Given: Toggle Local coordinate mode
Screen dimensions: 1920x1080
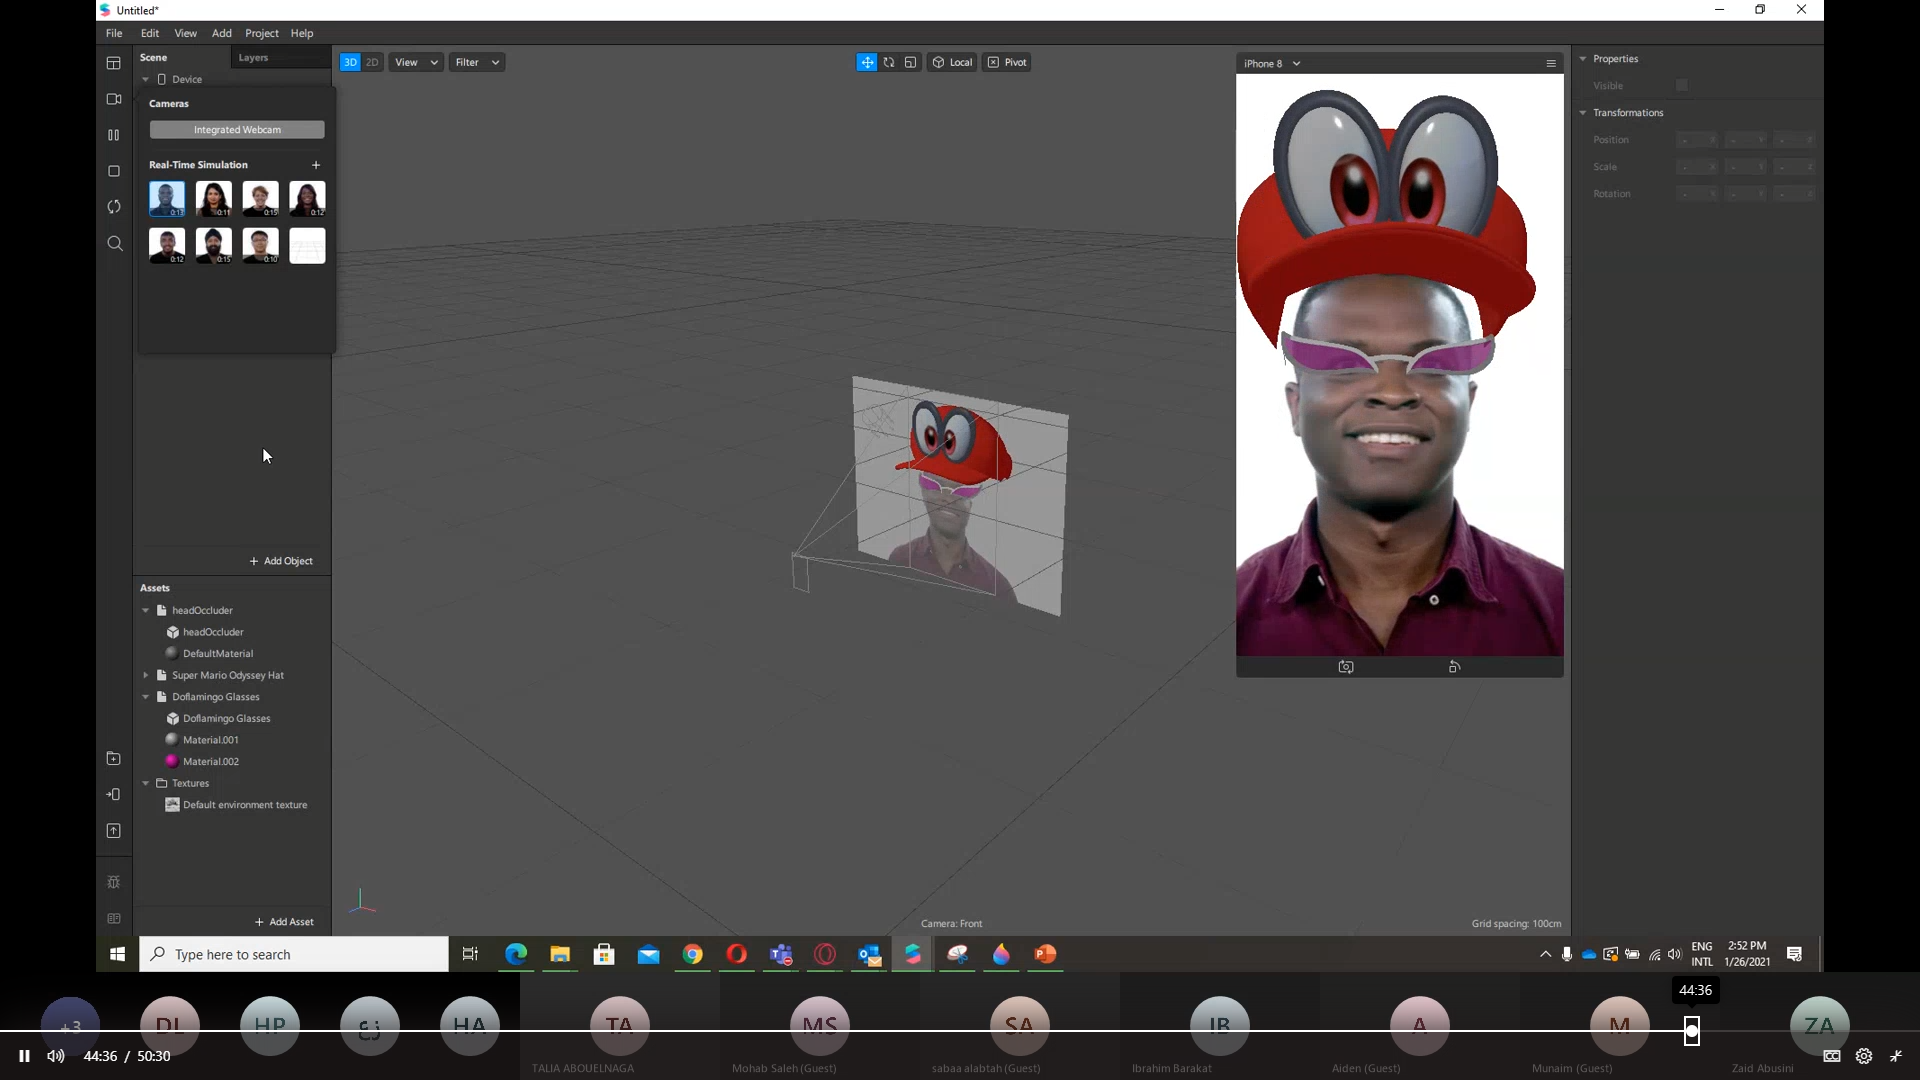Looking at the screenshot, I should click(x=952, y=62).
